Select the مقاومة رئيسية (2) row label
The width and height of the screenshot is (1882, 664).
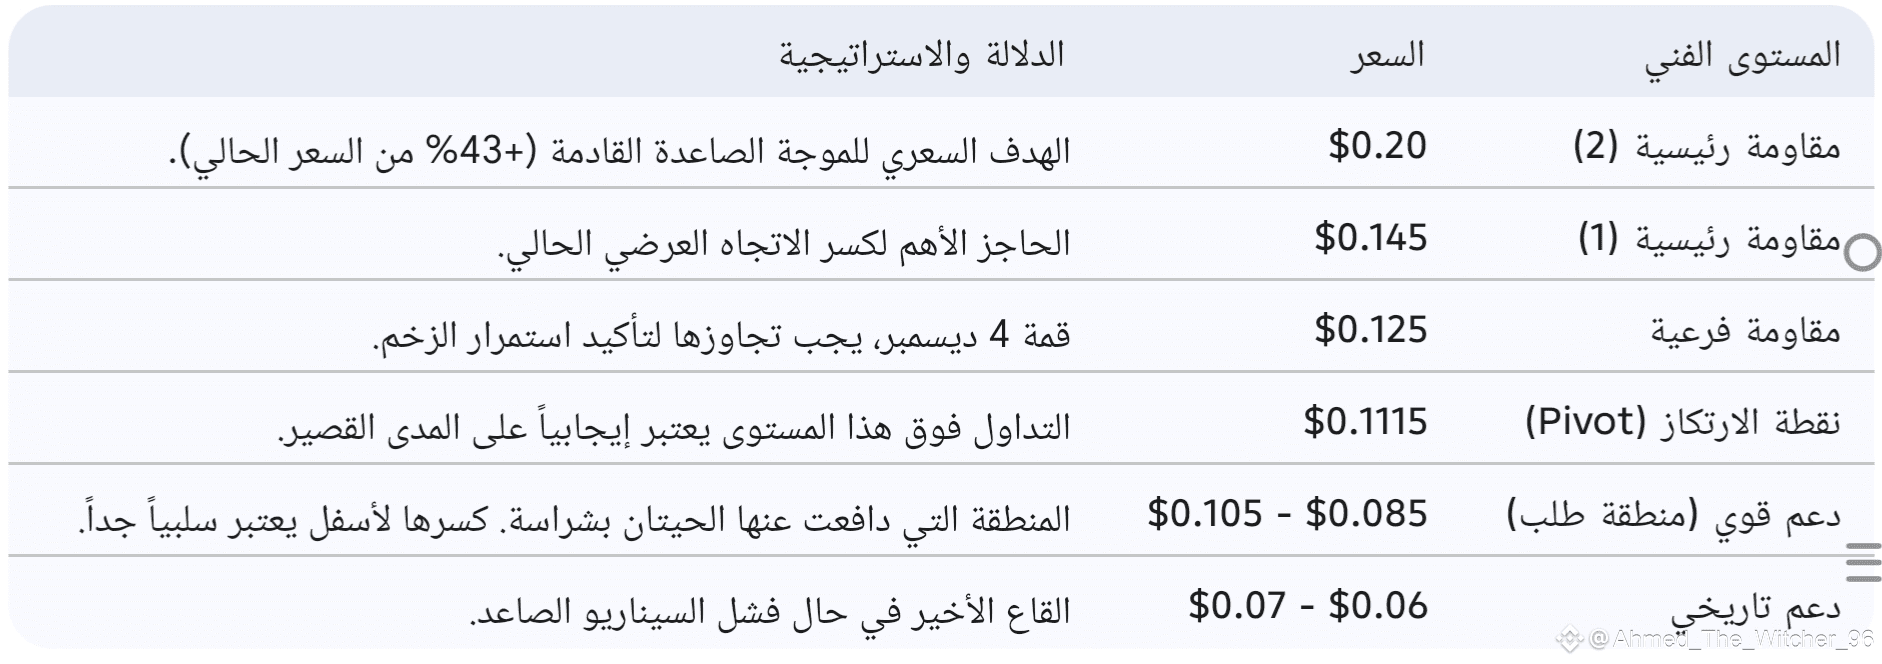(x=1706, y=148)
